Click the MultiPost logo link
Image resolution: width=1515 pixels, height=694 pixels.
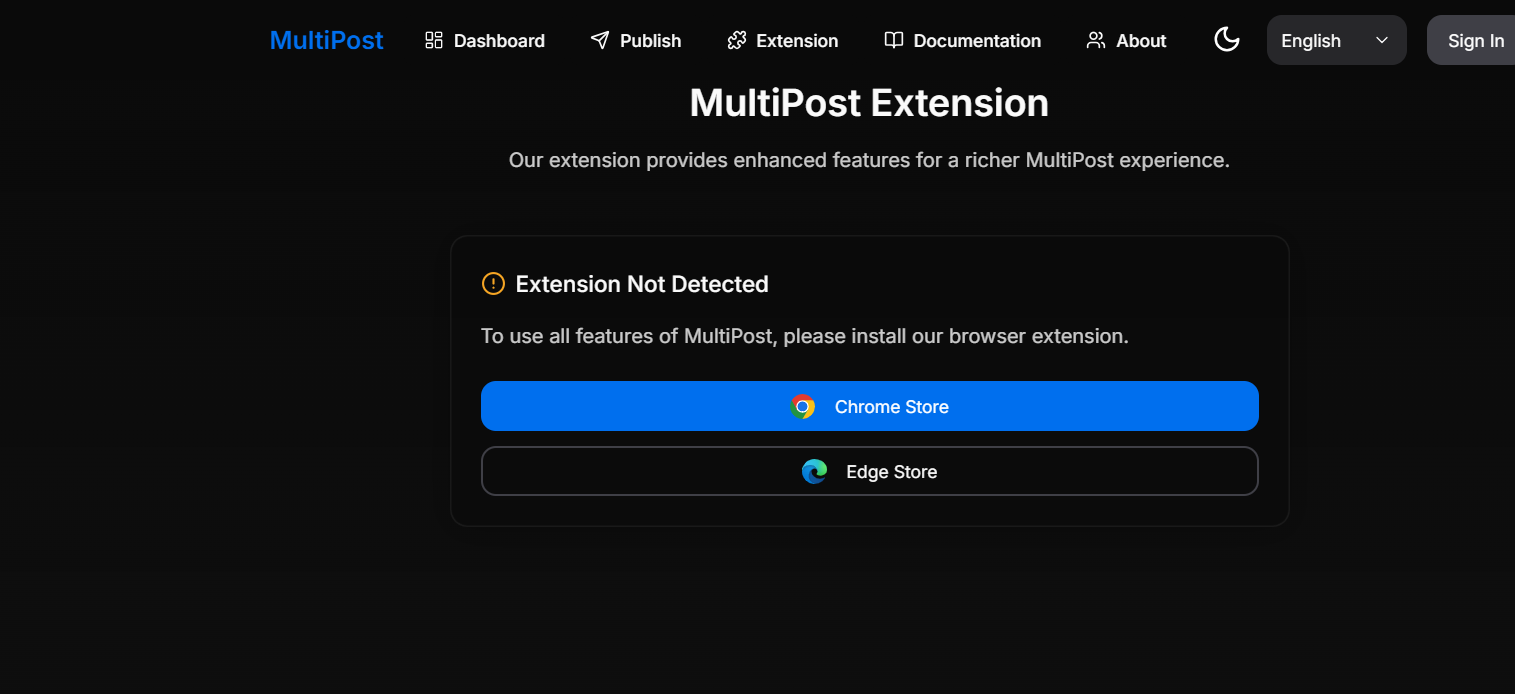click(x=326, y=40)
